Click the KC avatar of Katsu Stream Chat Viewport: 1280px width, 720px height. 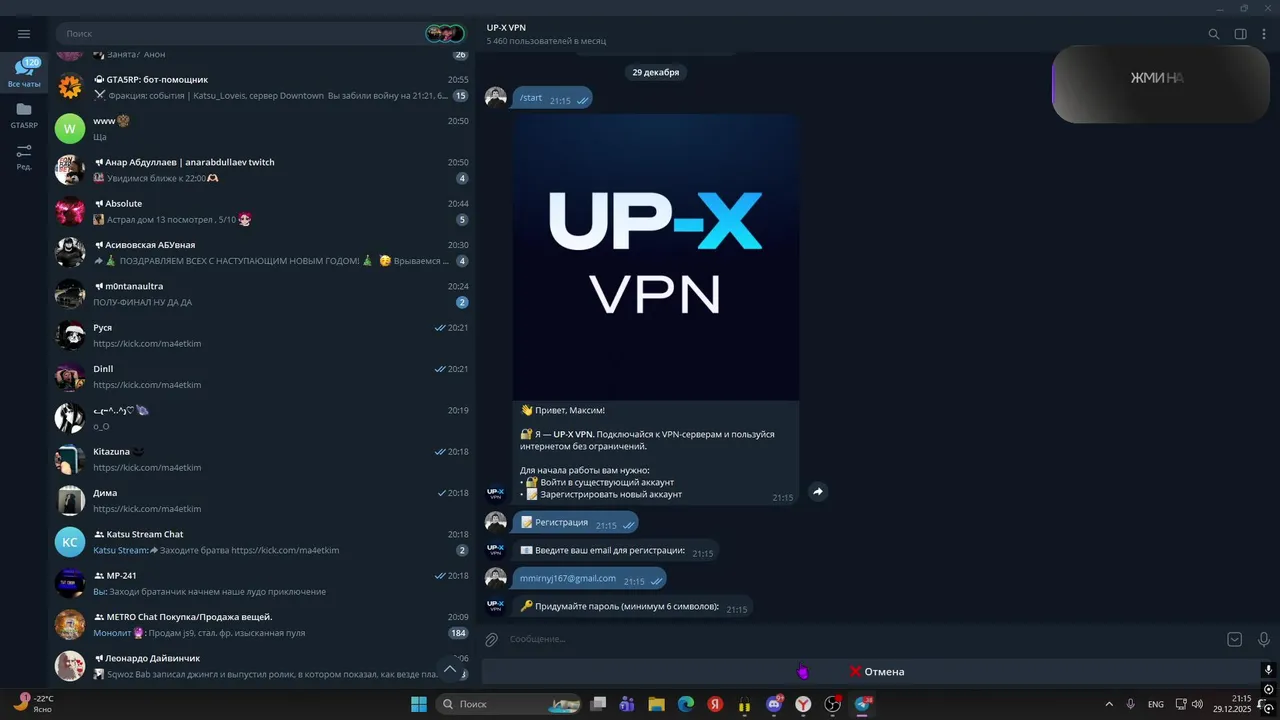tap(70, 542)
